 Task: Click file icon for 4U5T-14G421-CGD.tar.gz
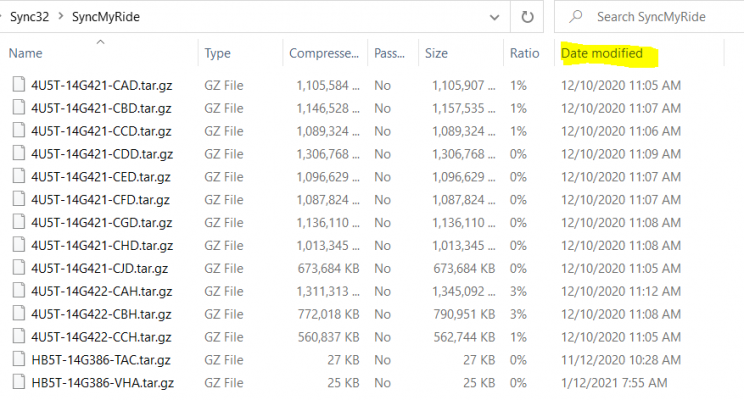[x=19, y=222]
